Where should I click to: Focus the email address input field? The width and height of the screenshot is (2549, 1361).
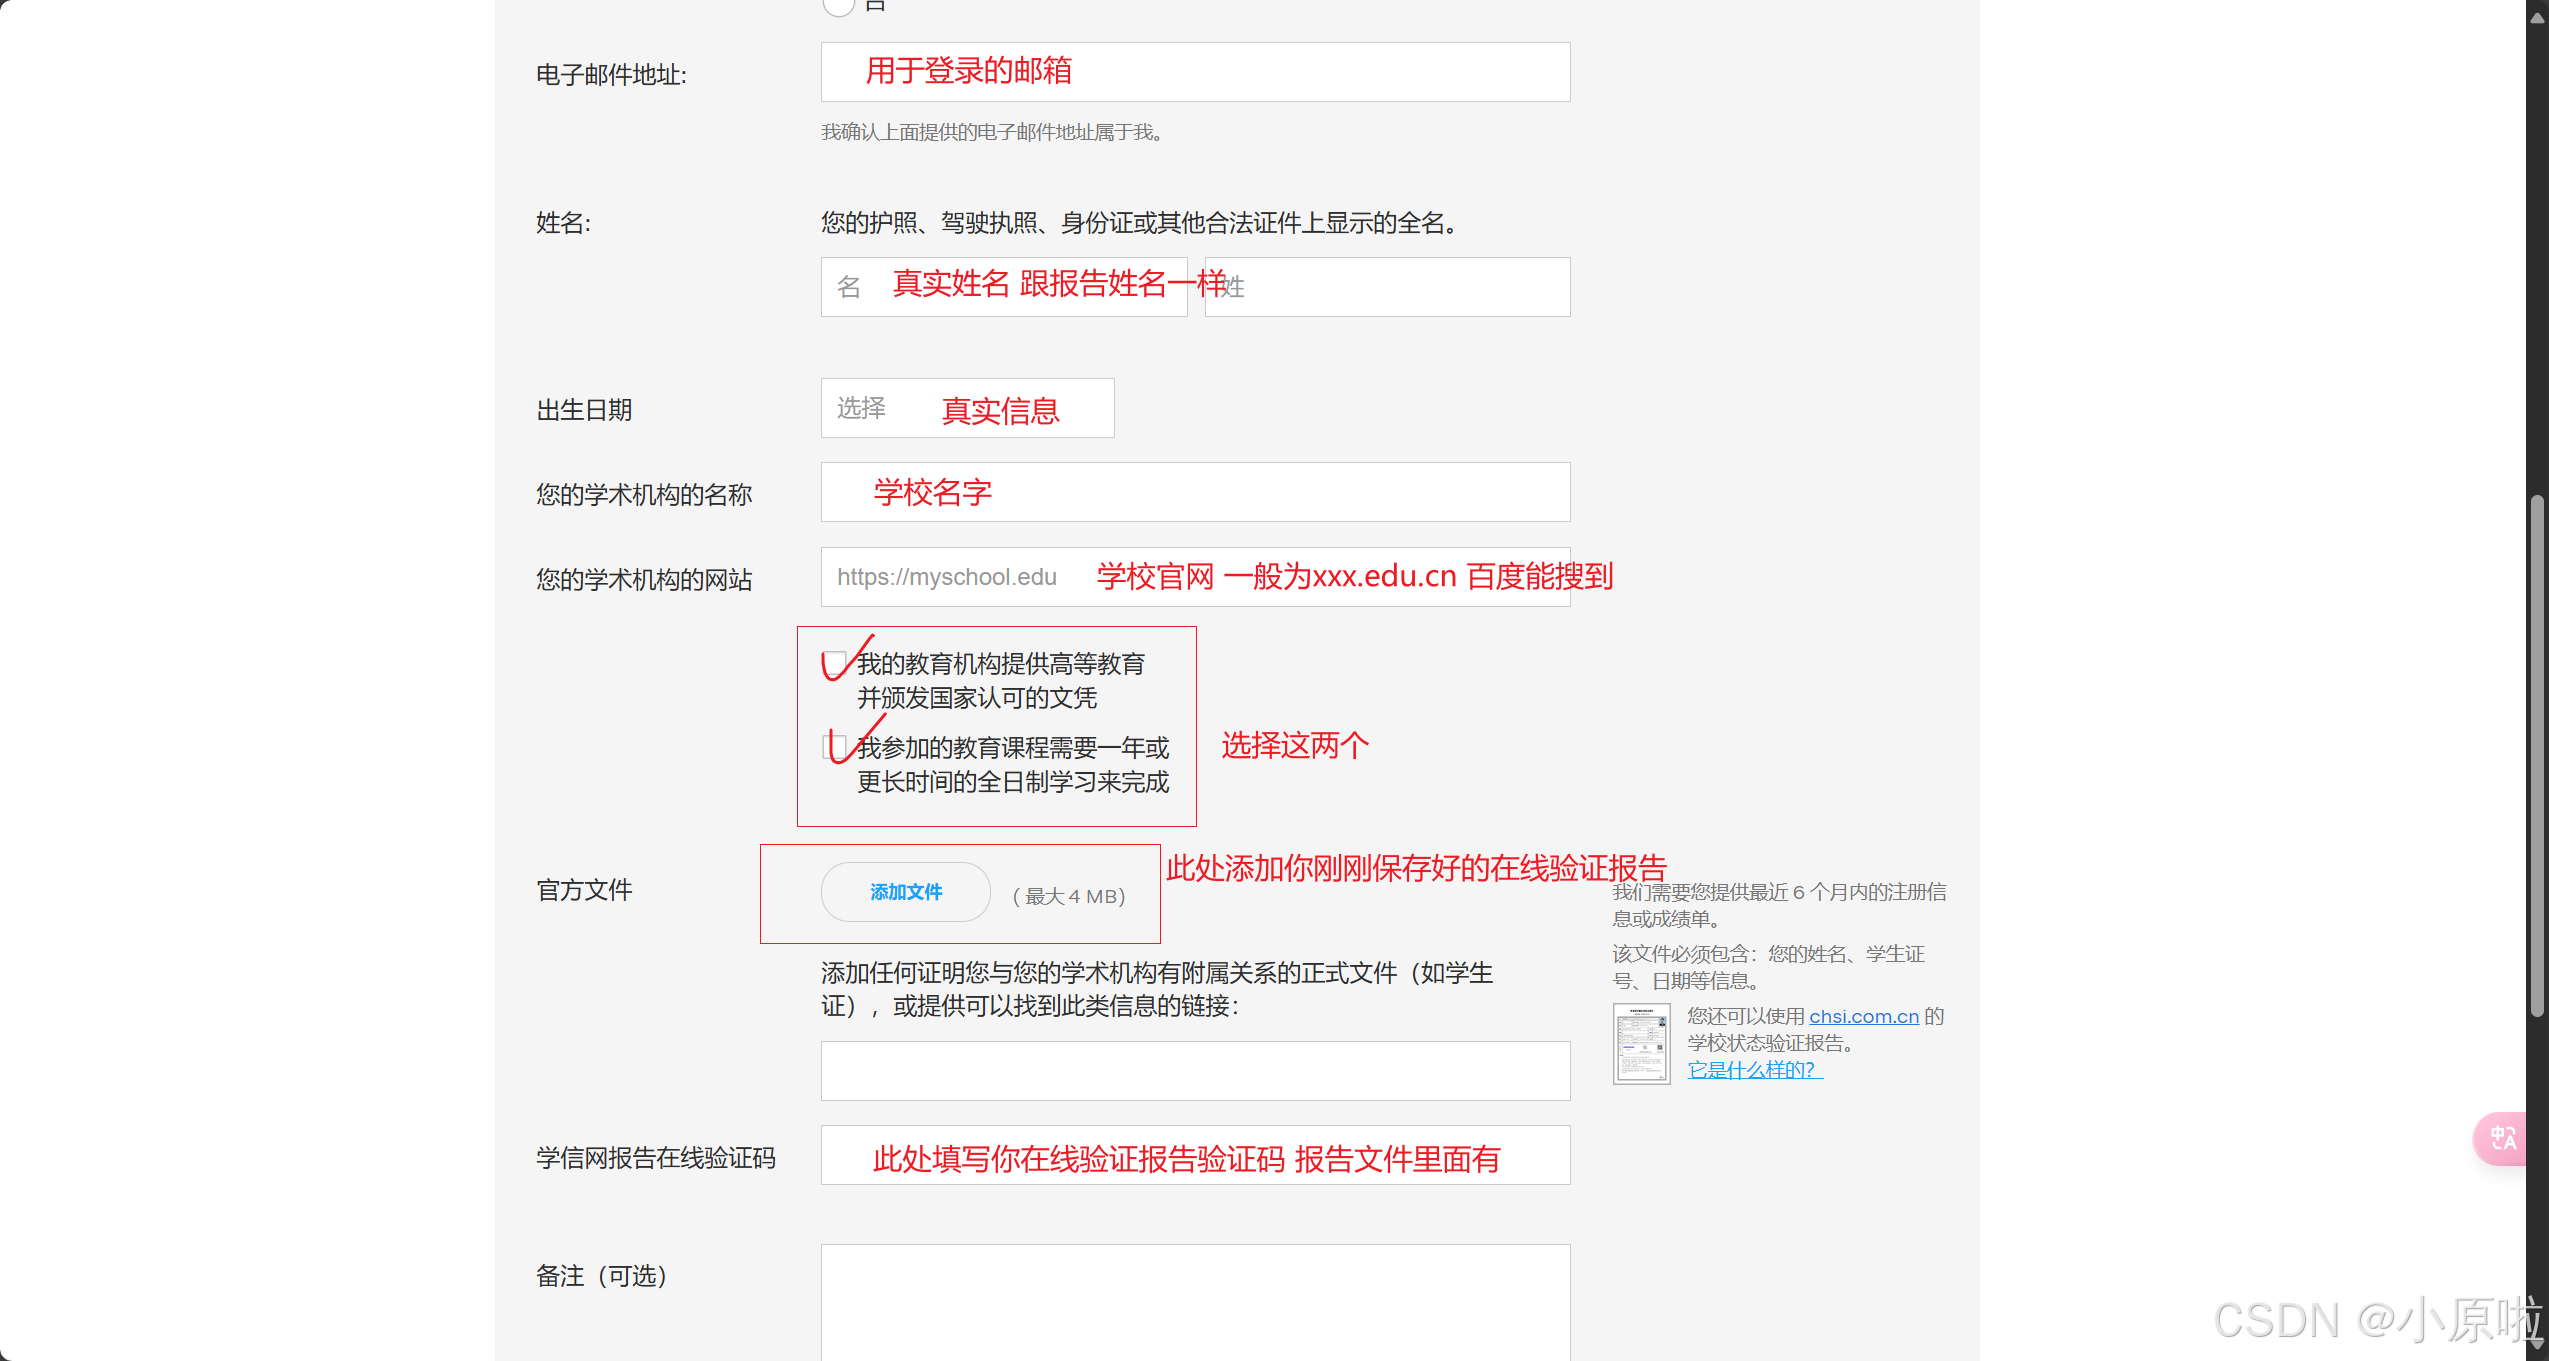[1194, 72]
